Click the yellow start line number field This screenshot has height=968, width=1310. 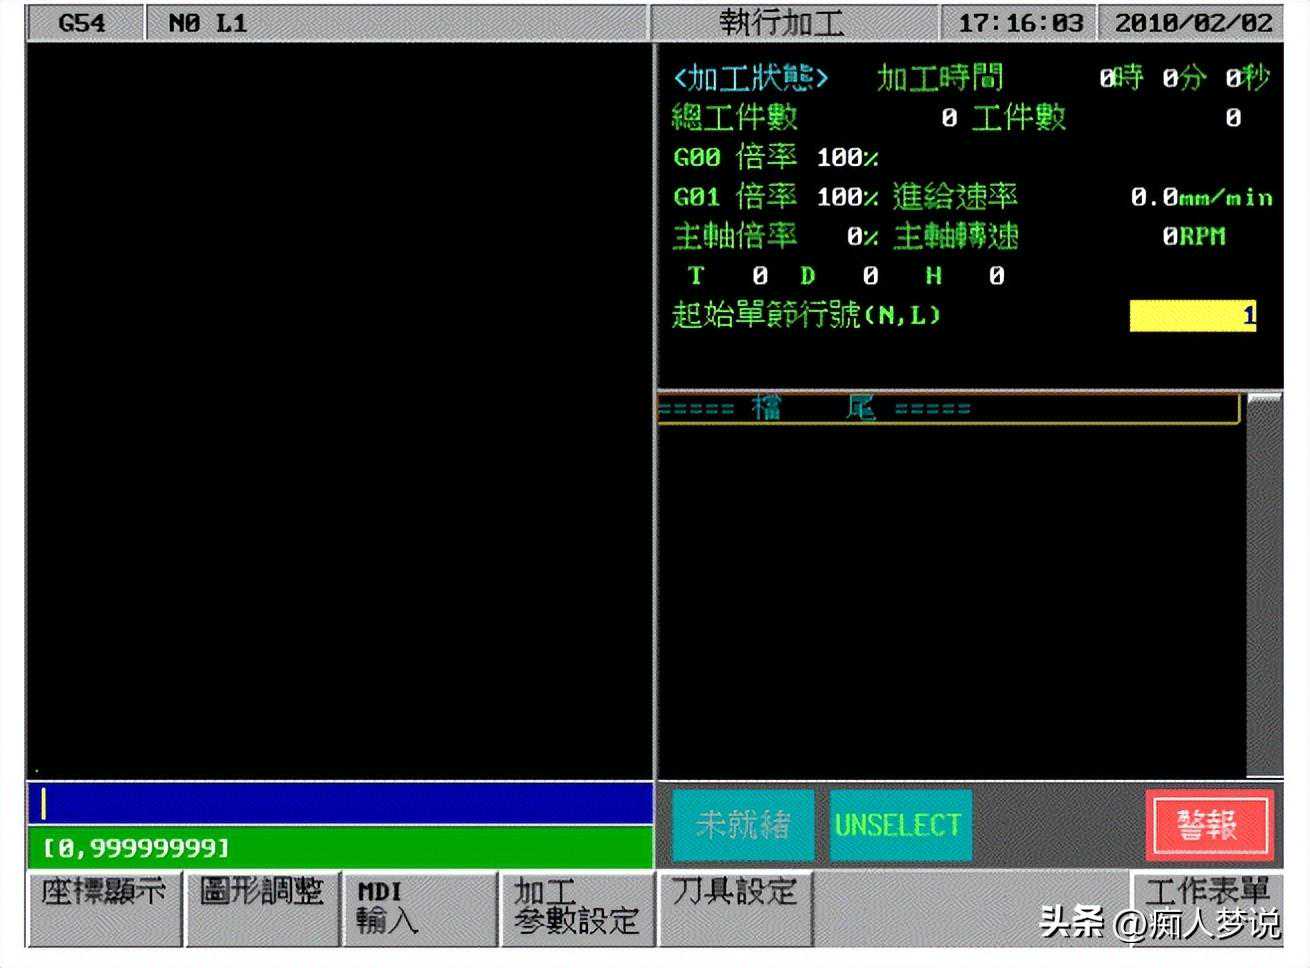[1192, 316]
